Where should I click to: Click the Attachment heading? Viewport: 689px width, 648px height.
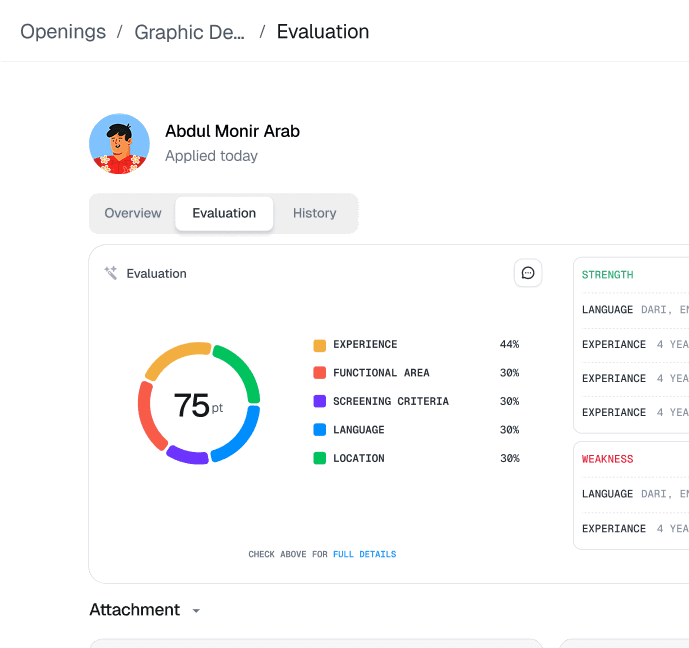point(134,610)
